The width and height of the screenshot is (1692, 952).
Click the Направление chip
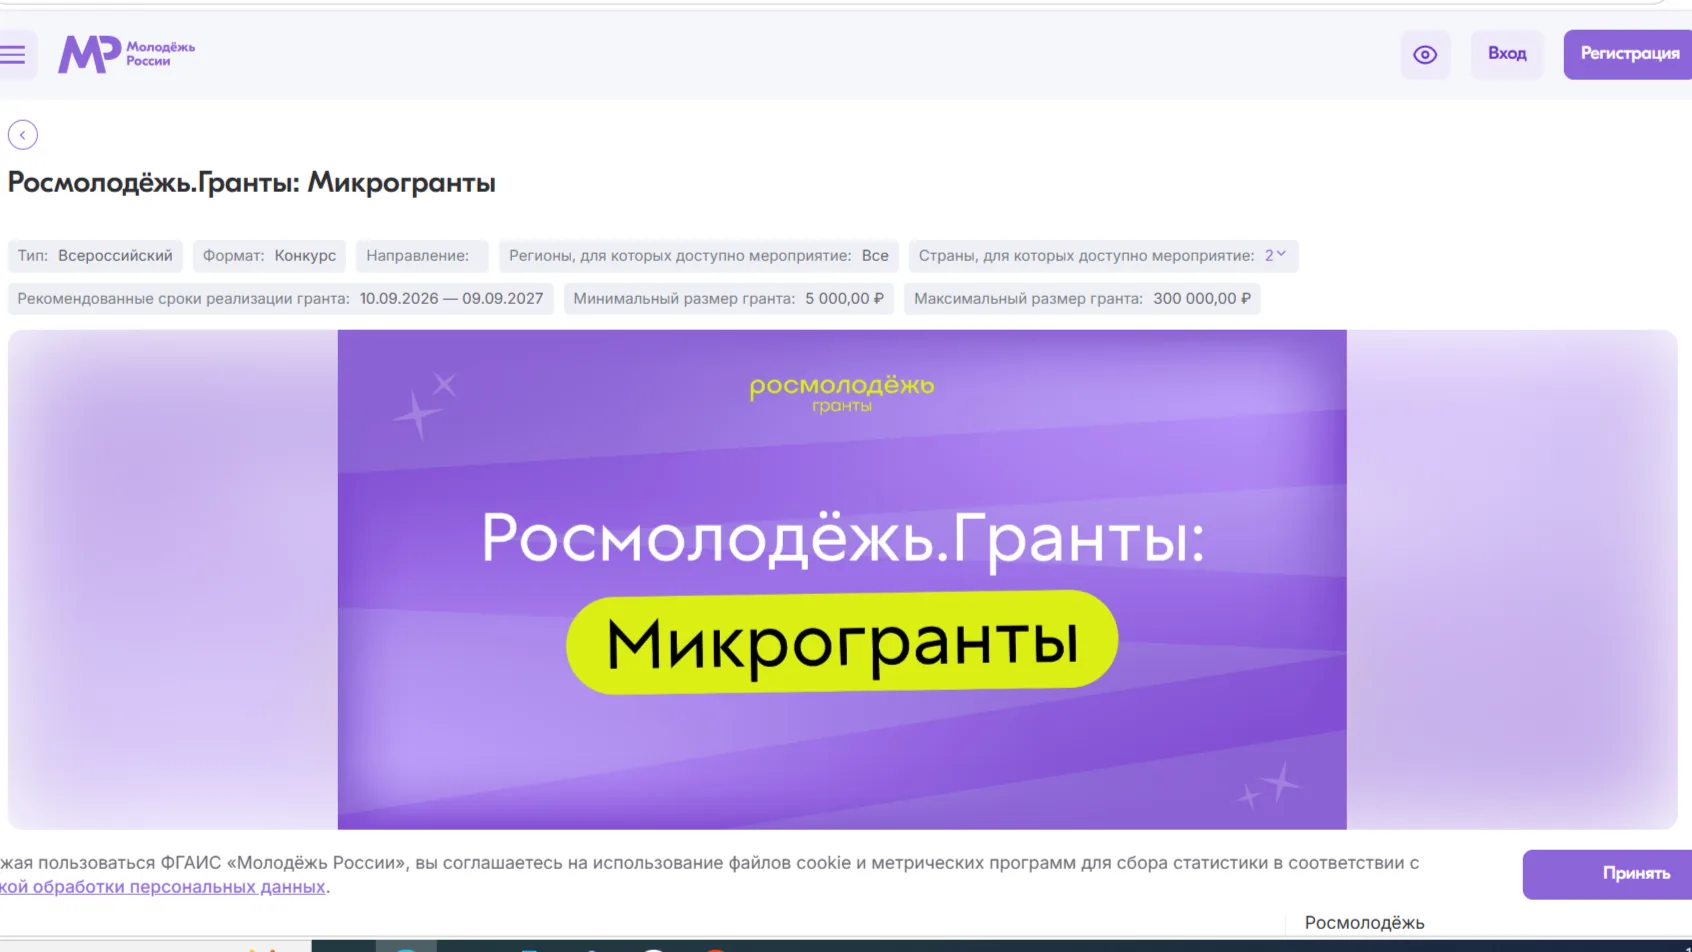(x=422, y=256)
